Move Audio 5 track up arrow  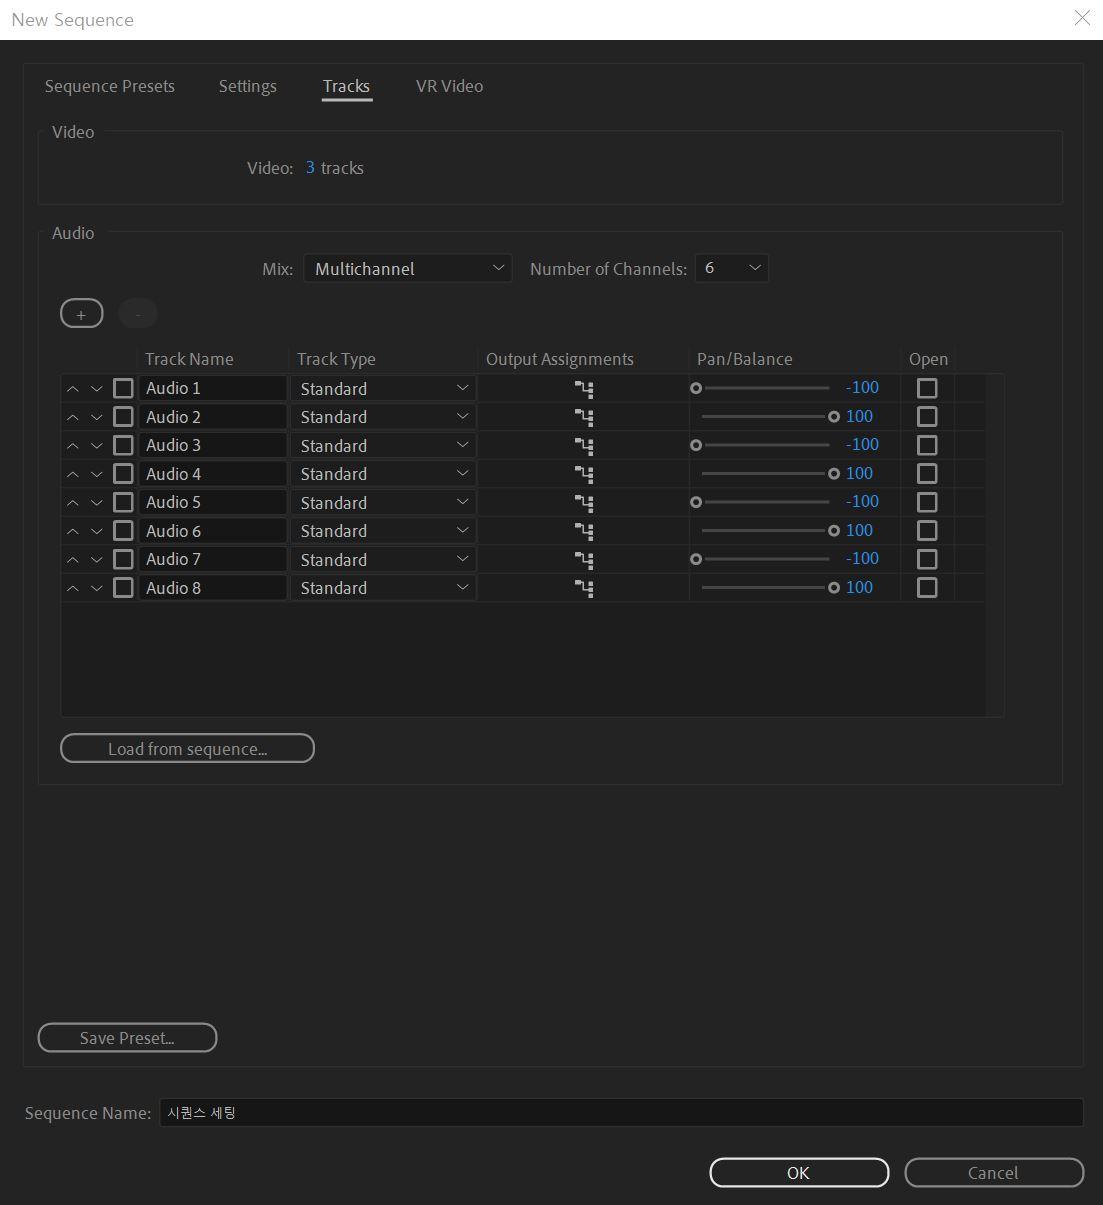(72, 503)
